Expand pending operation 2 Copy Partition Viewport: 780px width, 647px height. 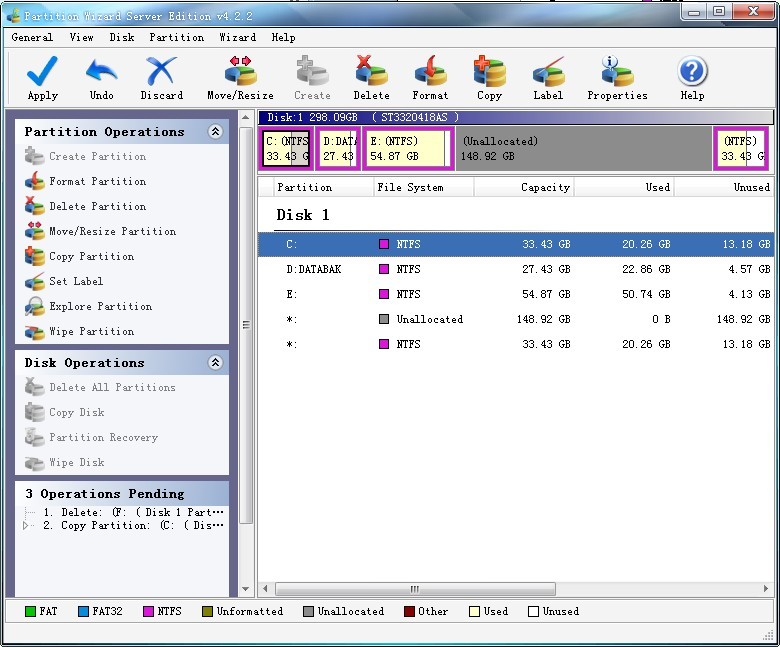tap(25, 525)
